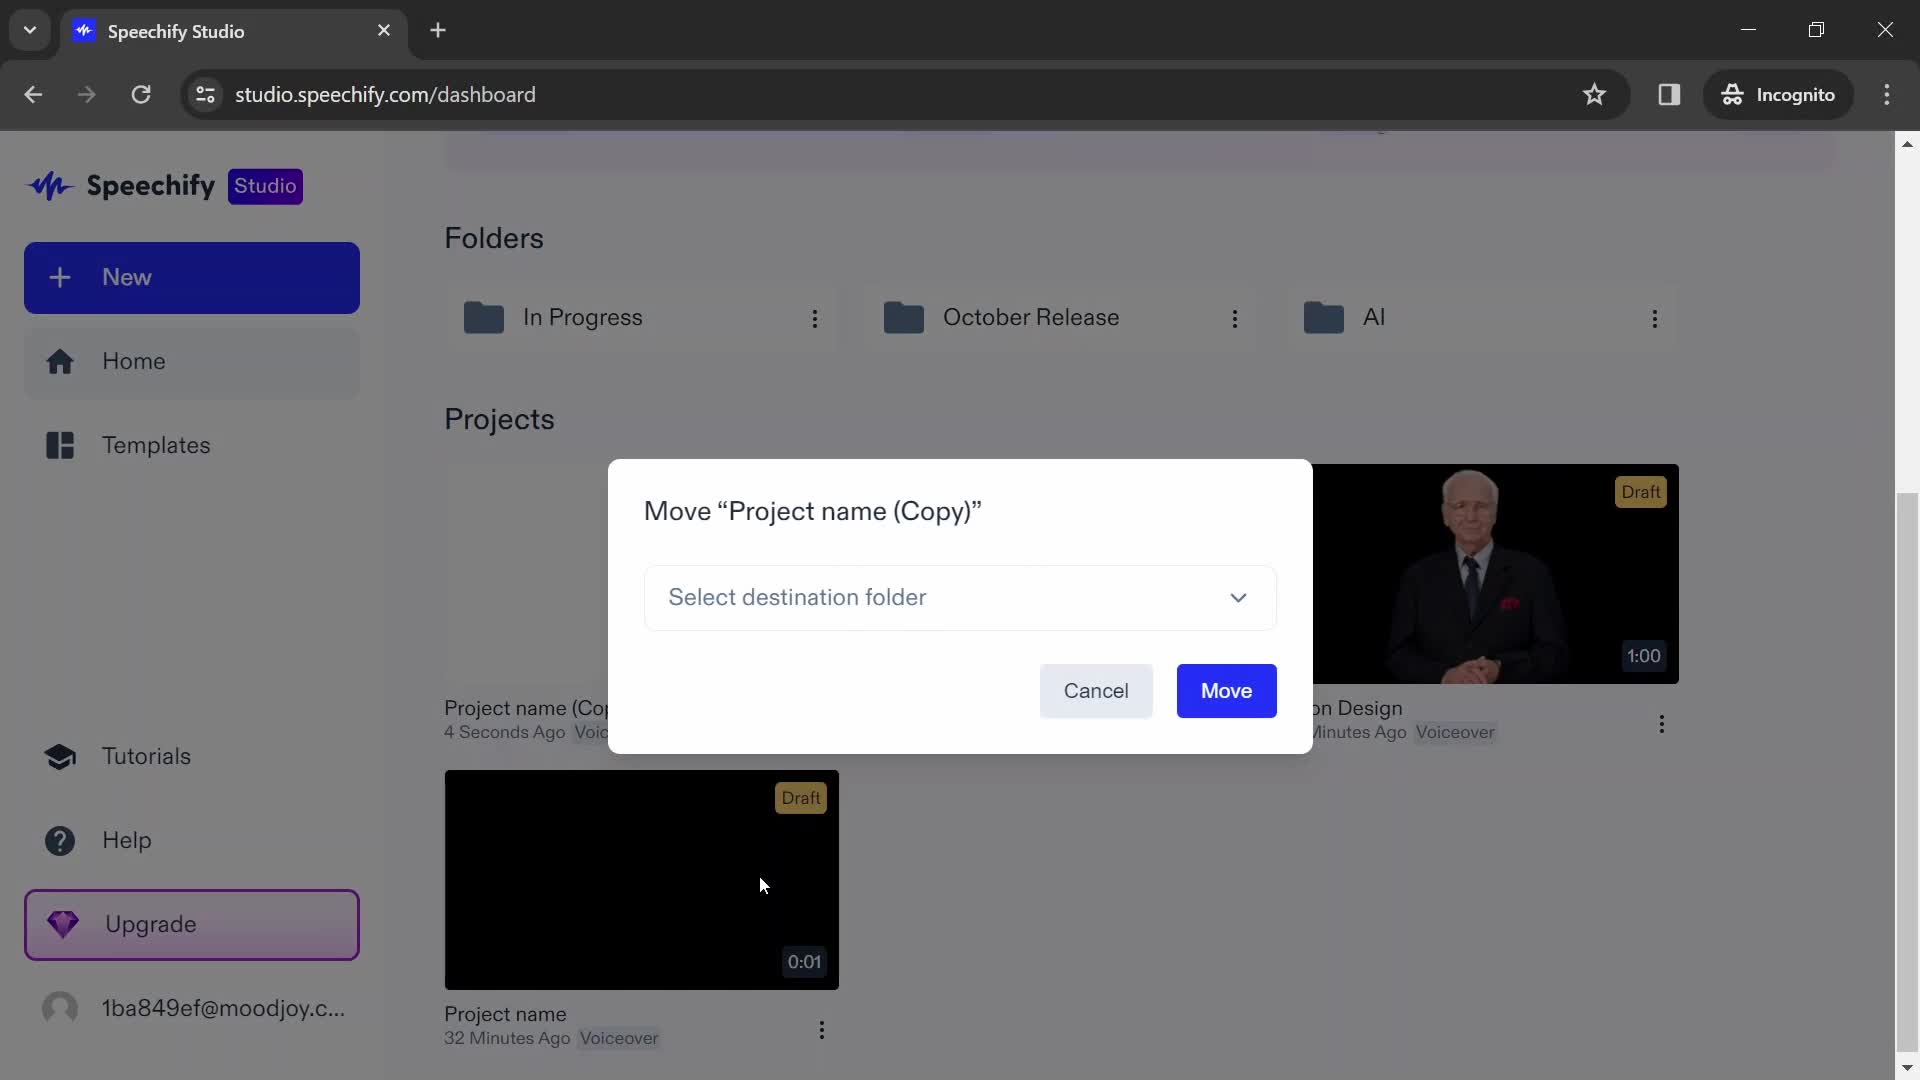This screenshot has width=1920, height=1080.
Task: Open the Help section icon
Action: point(59,840)
